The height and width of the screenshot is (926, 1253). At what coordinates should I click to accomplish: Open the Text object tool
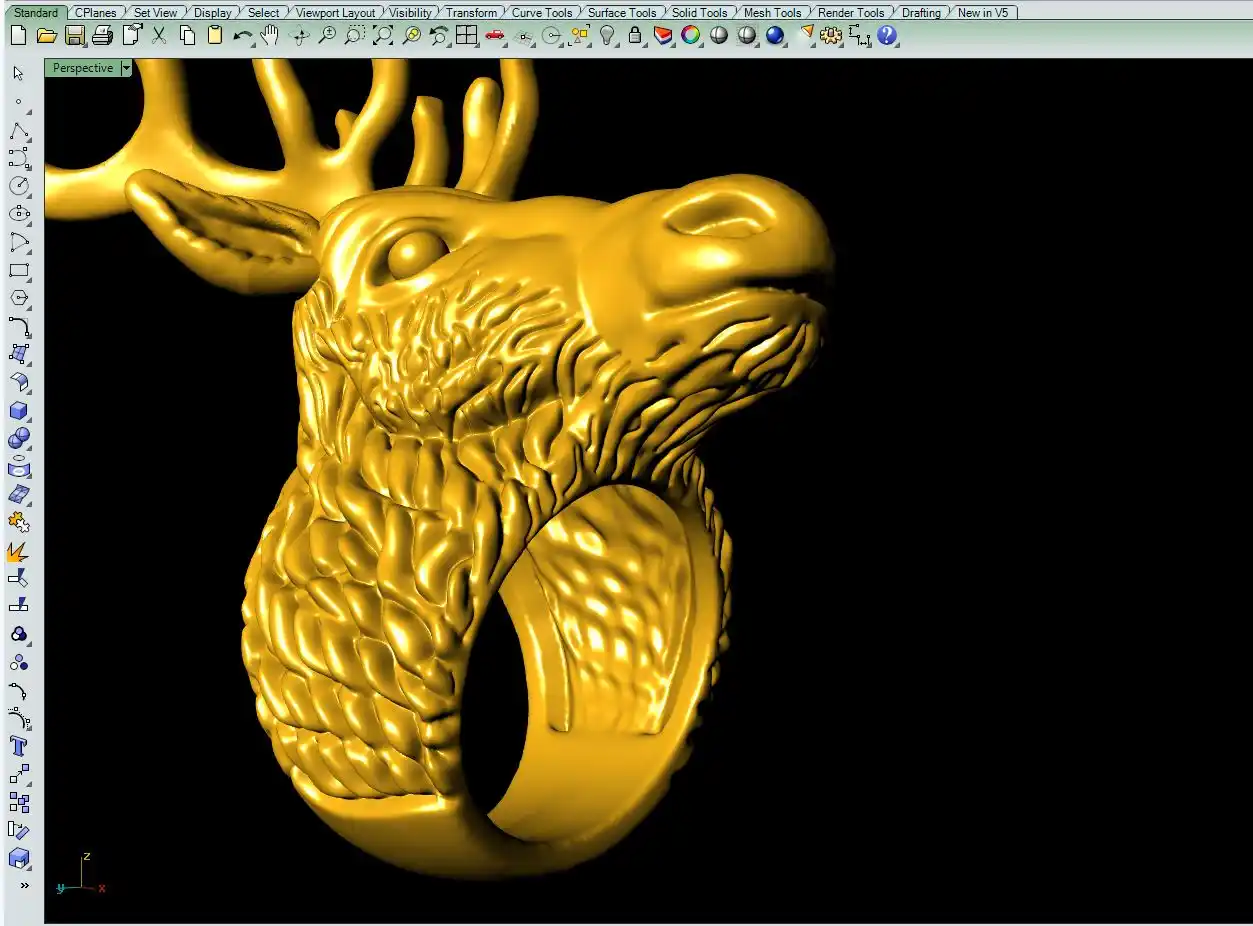(x=18, y=746)
